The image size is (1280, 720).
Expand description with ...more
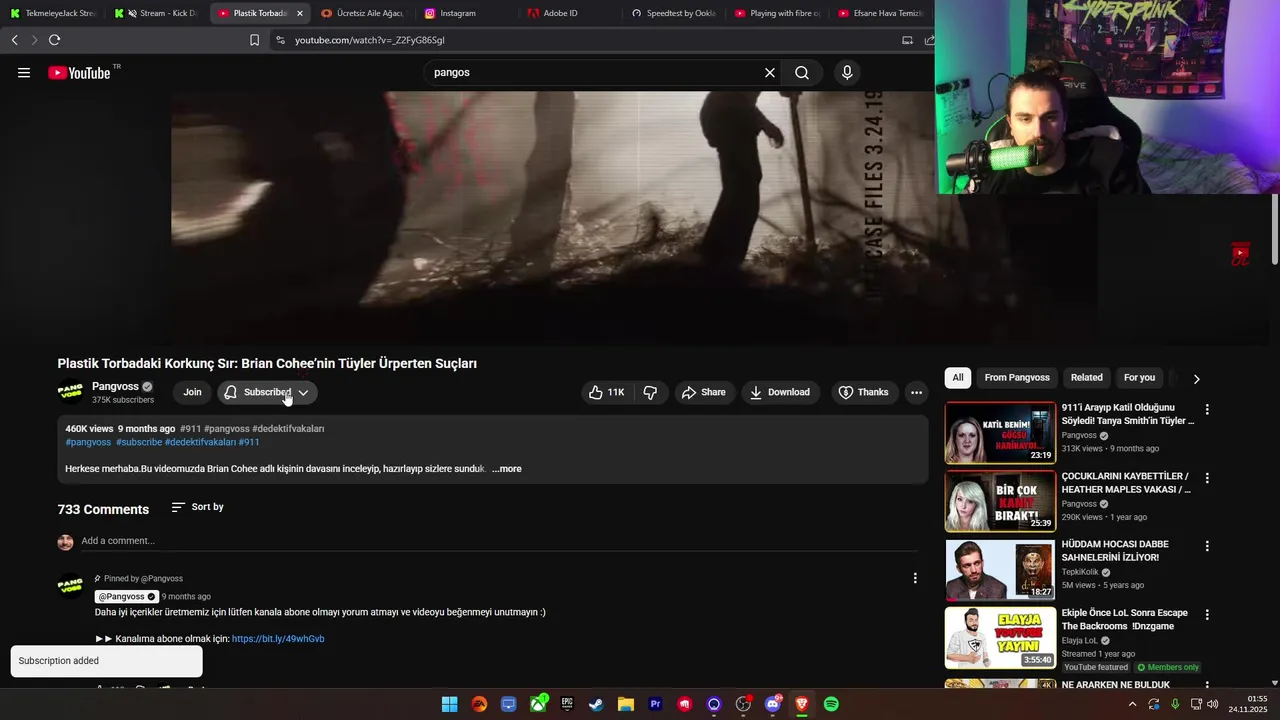(x=506, y=469)
